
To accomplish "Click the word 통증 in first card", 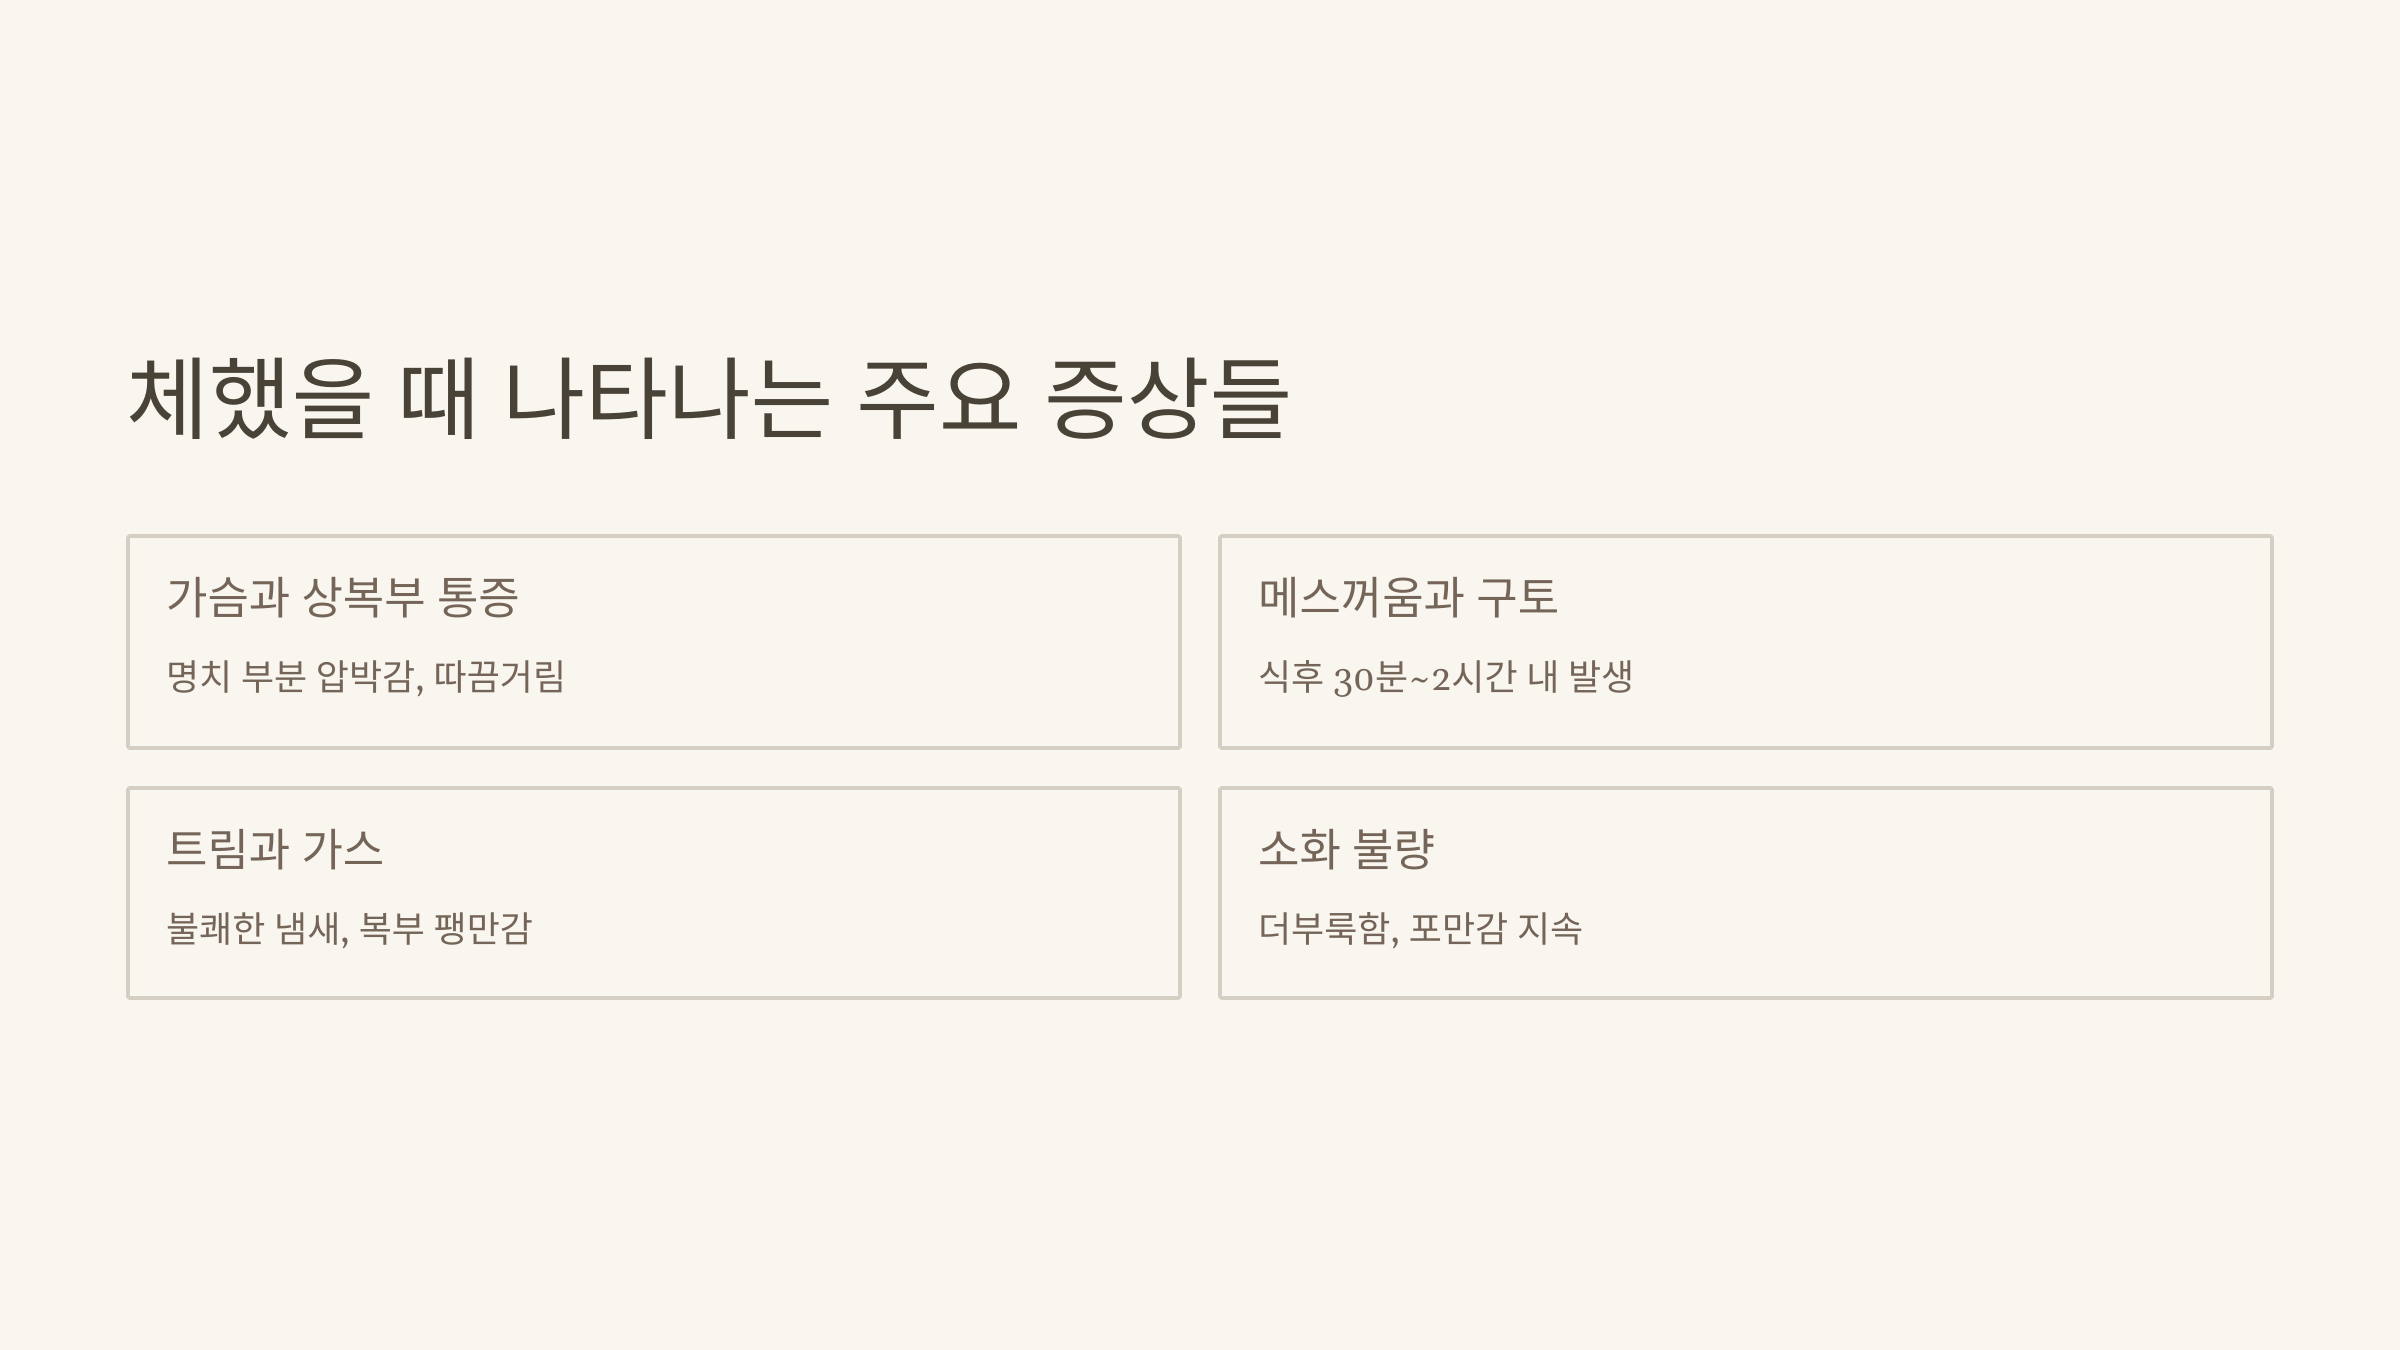I will click(x=478, y=597).
